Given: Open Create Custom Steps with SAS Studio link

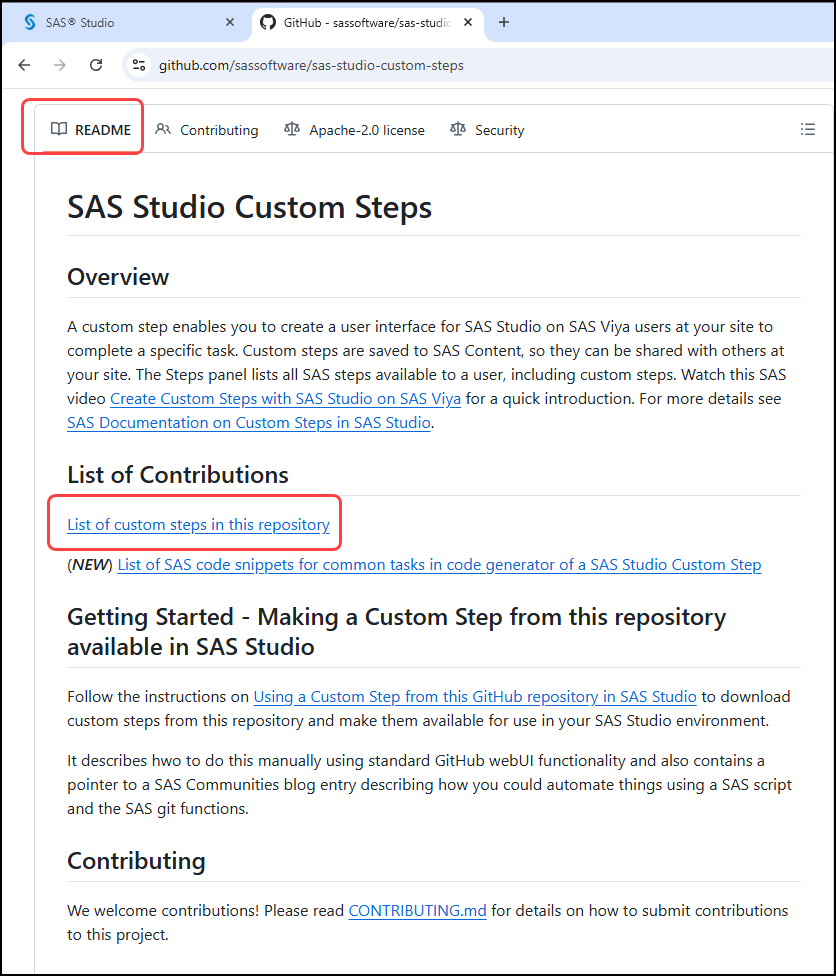Looking at the screenshot, I should pyautogui.click(x=286, y=398).
